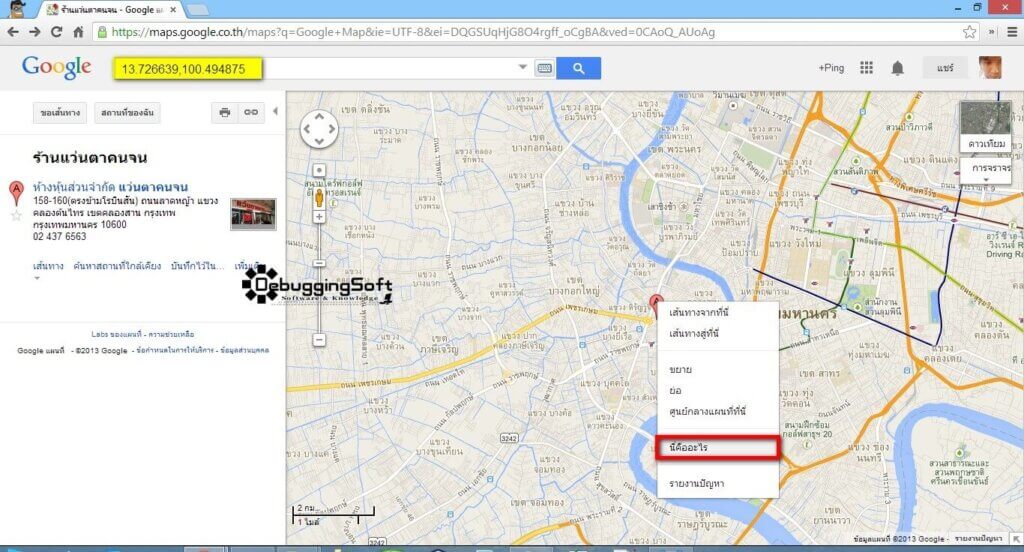Choose เส้นทางสู่ที่นี่ from context menu
Viewport: 1024px width, 552px height.
point(694,334)
